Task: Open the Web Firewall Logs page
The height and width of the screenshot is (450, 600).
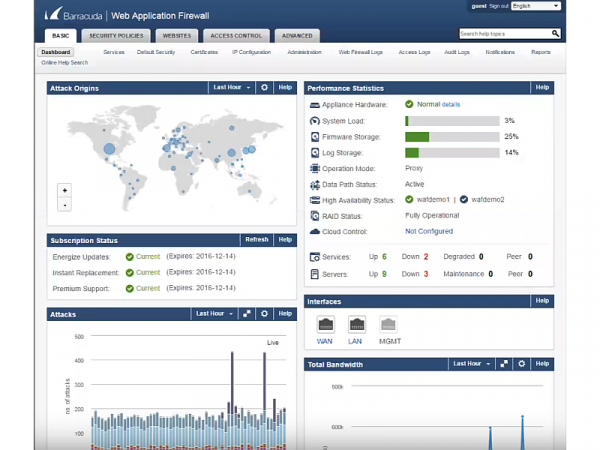Action: point(360,52)
